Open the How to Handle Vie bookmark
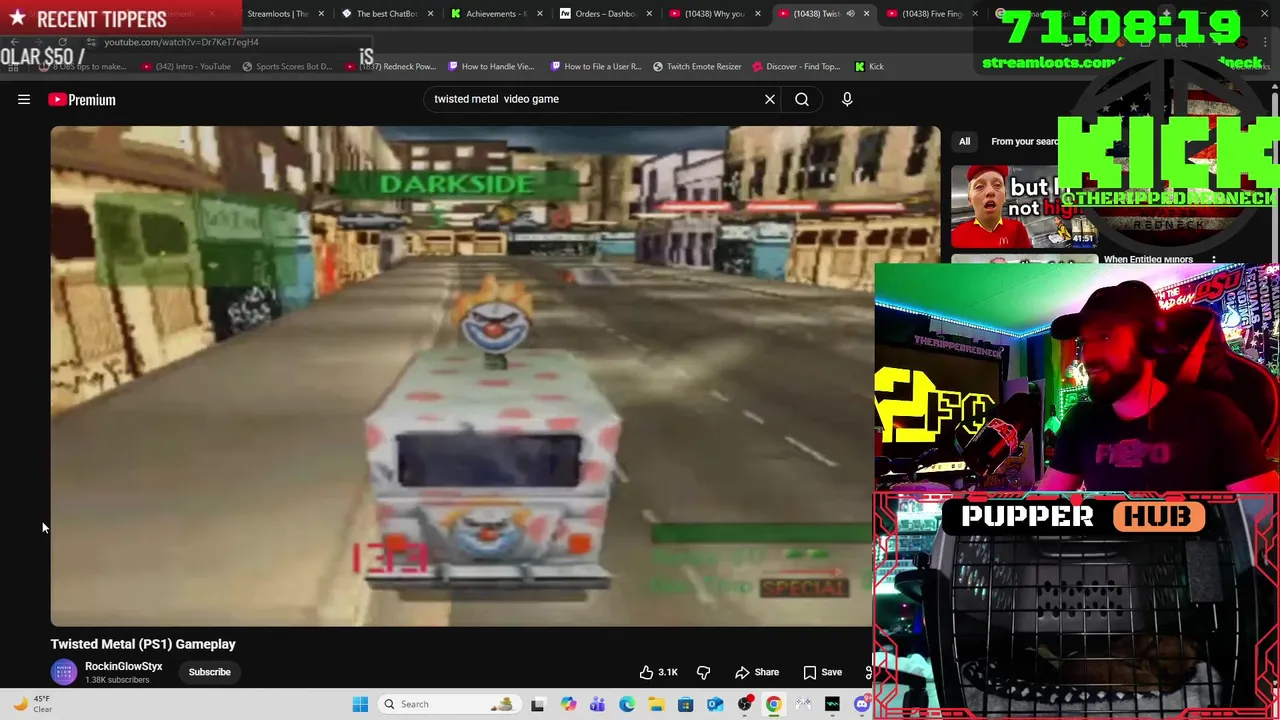Viewport: 1280px width, 720px height. point(491,67)
